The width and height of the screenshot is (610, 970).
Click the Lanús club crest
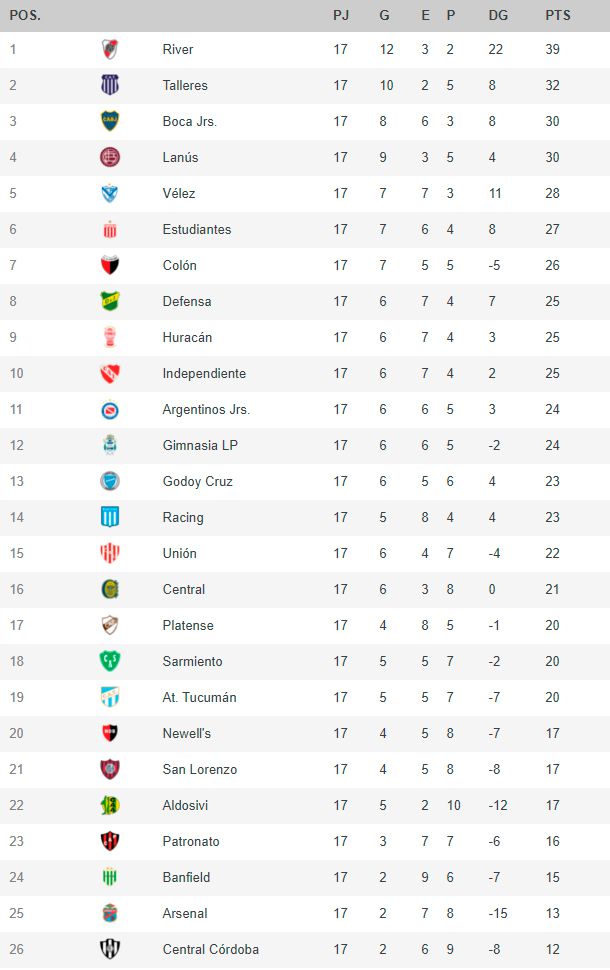click(110, 157)
